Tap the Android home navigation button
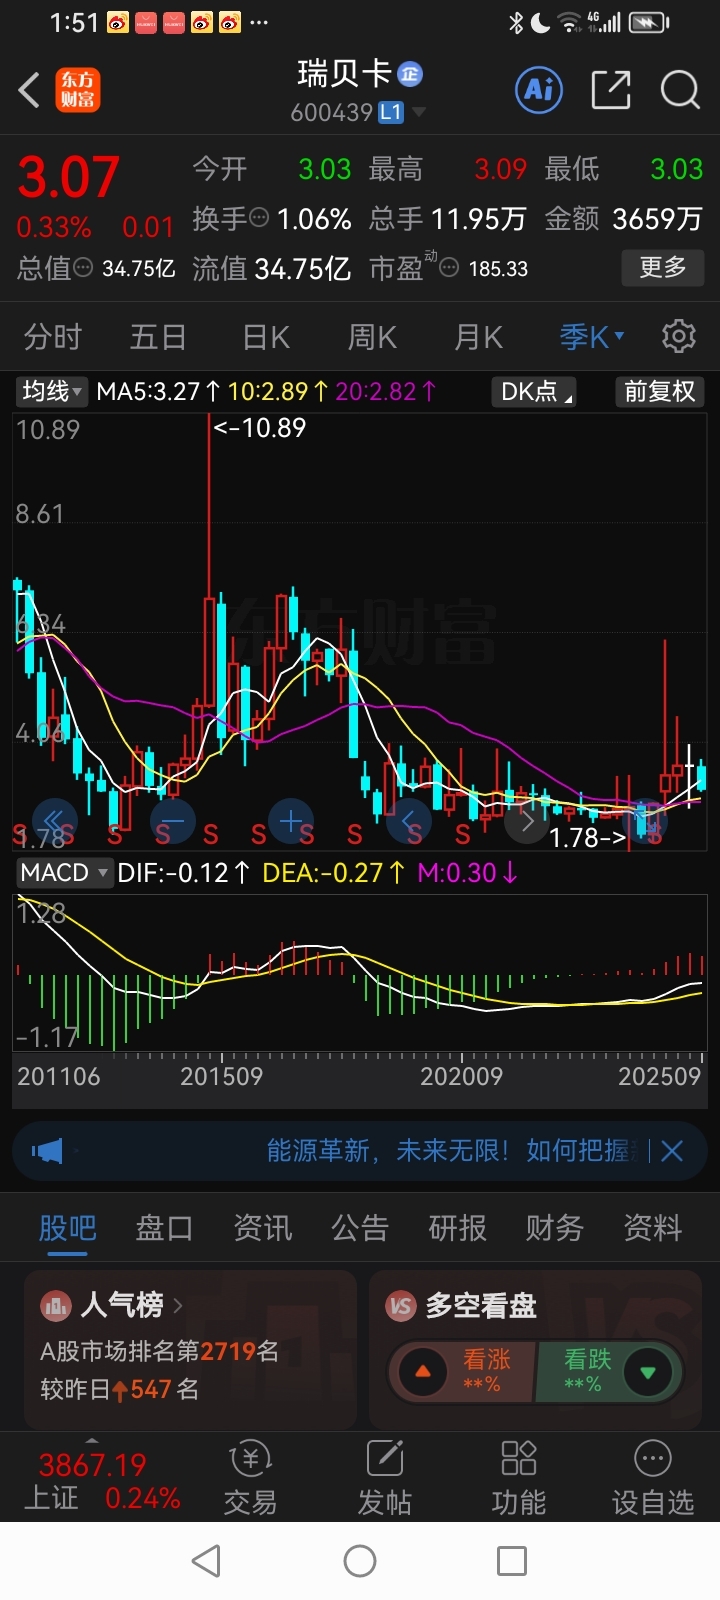The image size is (720, 1600). [360, 1561]
